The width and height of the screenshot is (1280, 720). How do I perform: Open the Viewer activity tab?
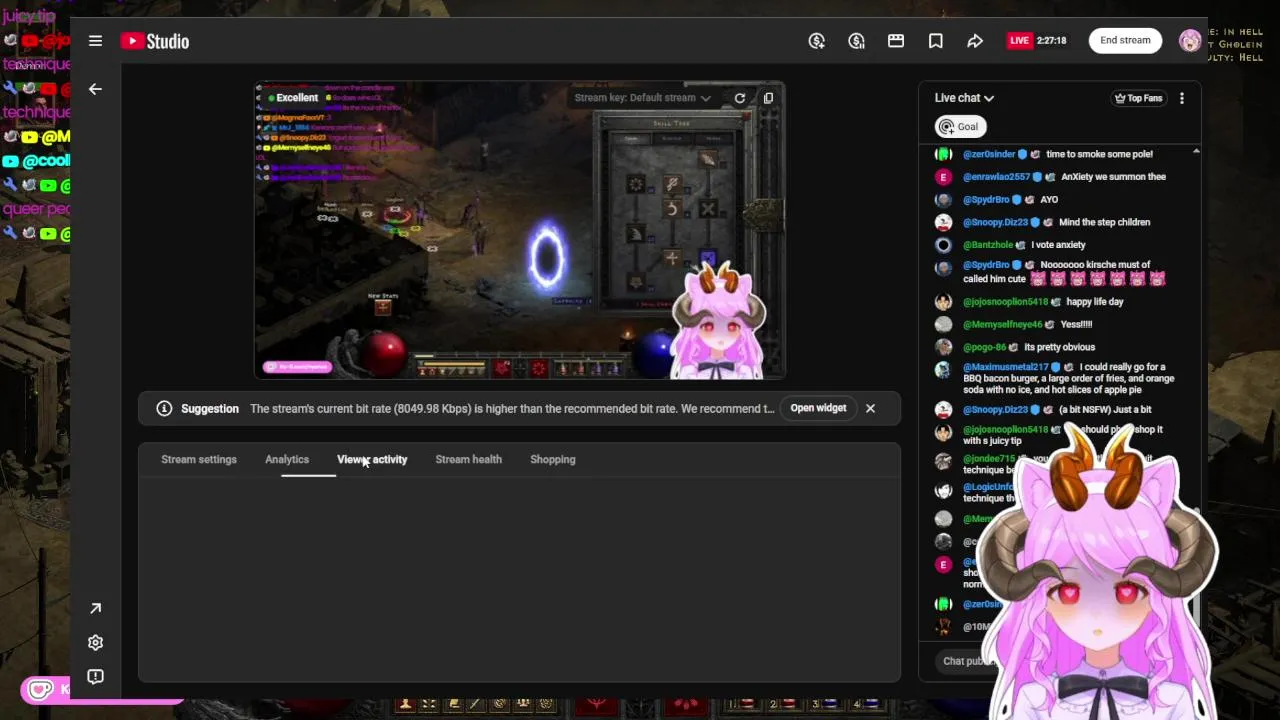(x=372, y=459)
